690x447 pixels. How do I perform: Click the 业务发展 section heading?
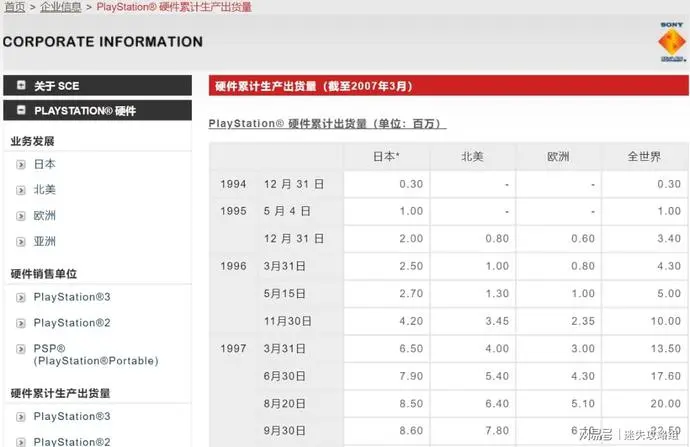click(x=32, y=141)
